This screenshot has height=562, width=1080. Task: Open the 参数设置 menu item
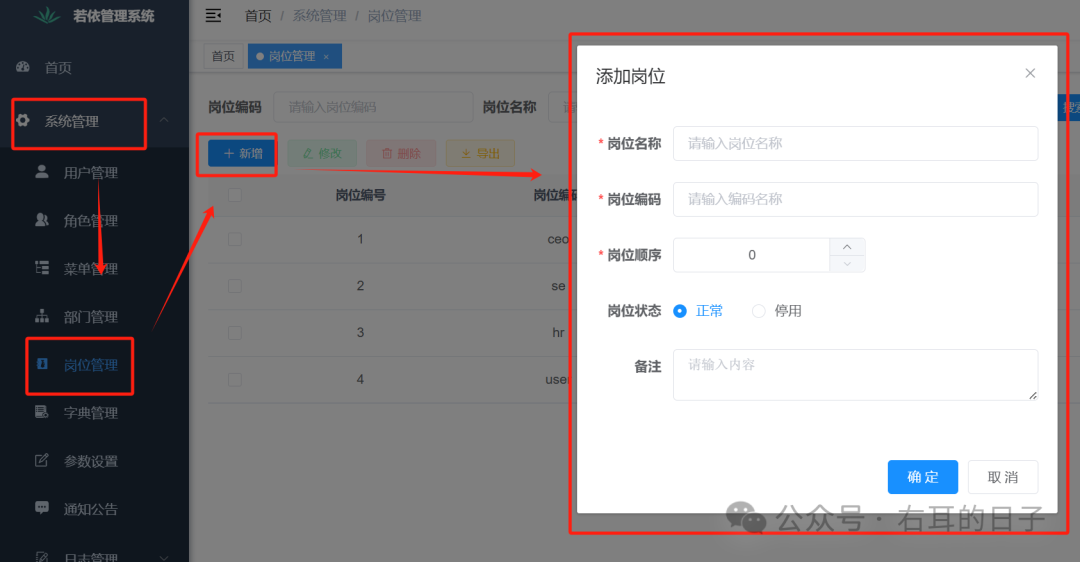90,461
